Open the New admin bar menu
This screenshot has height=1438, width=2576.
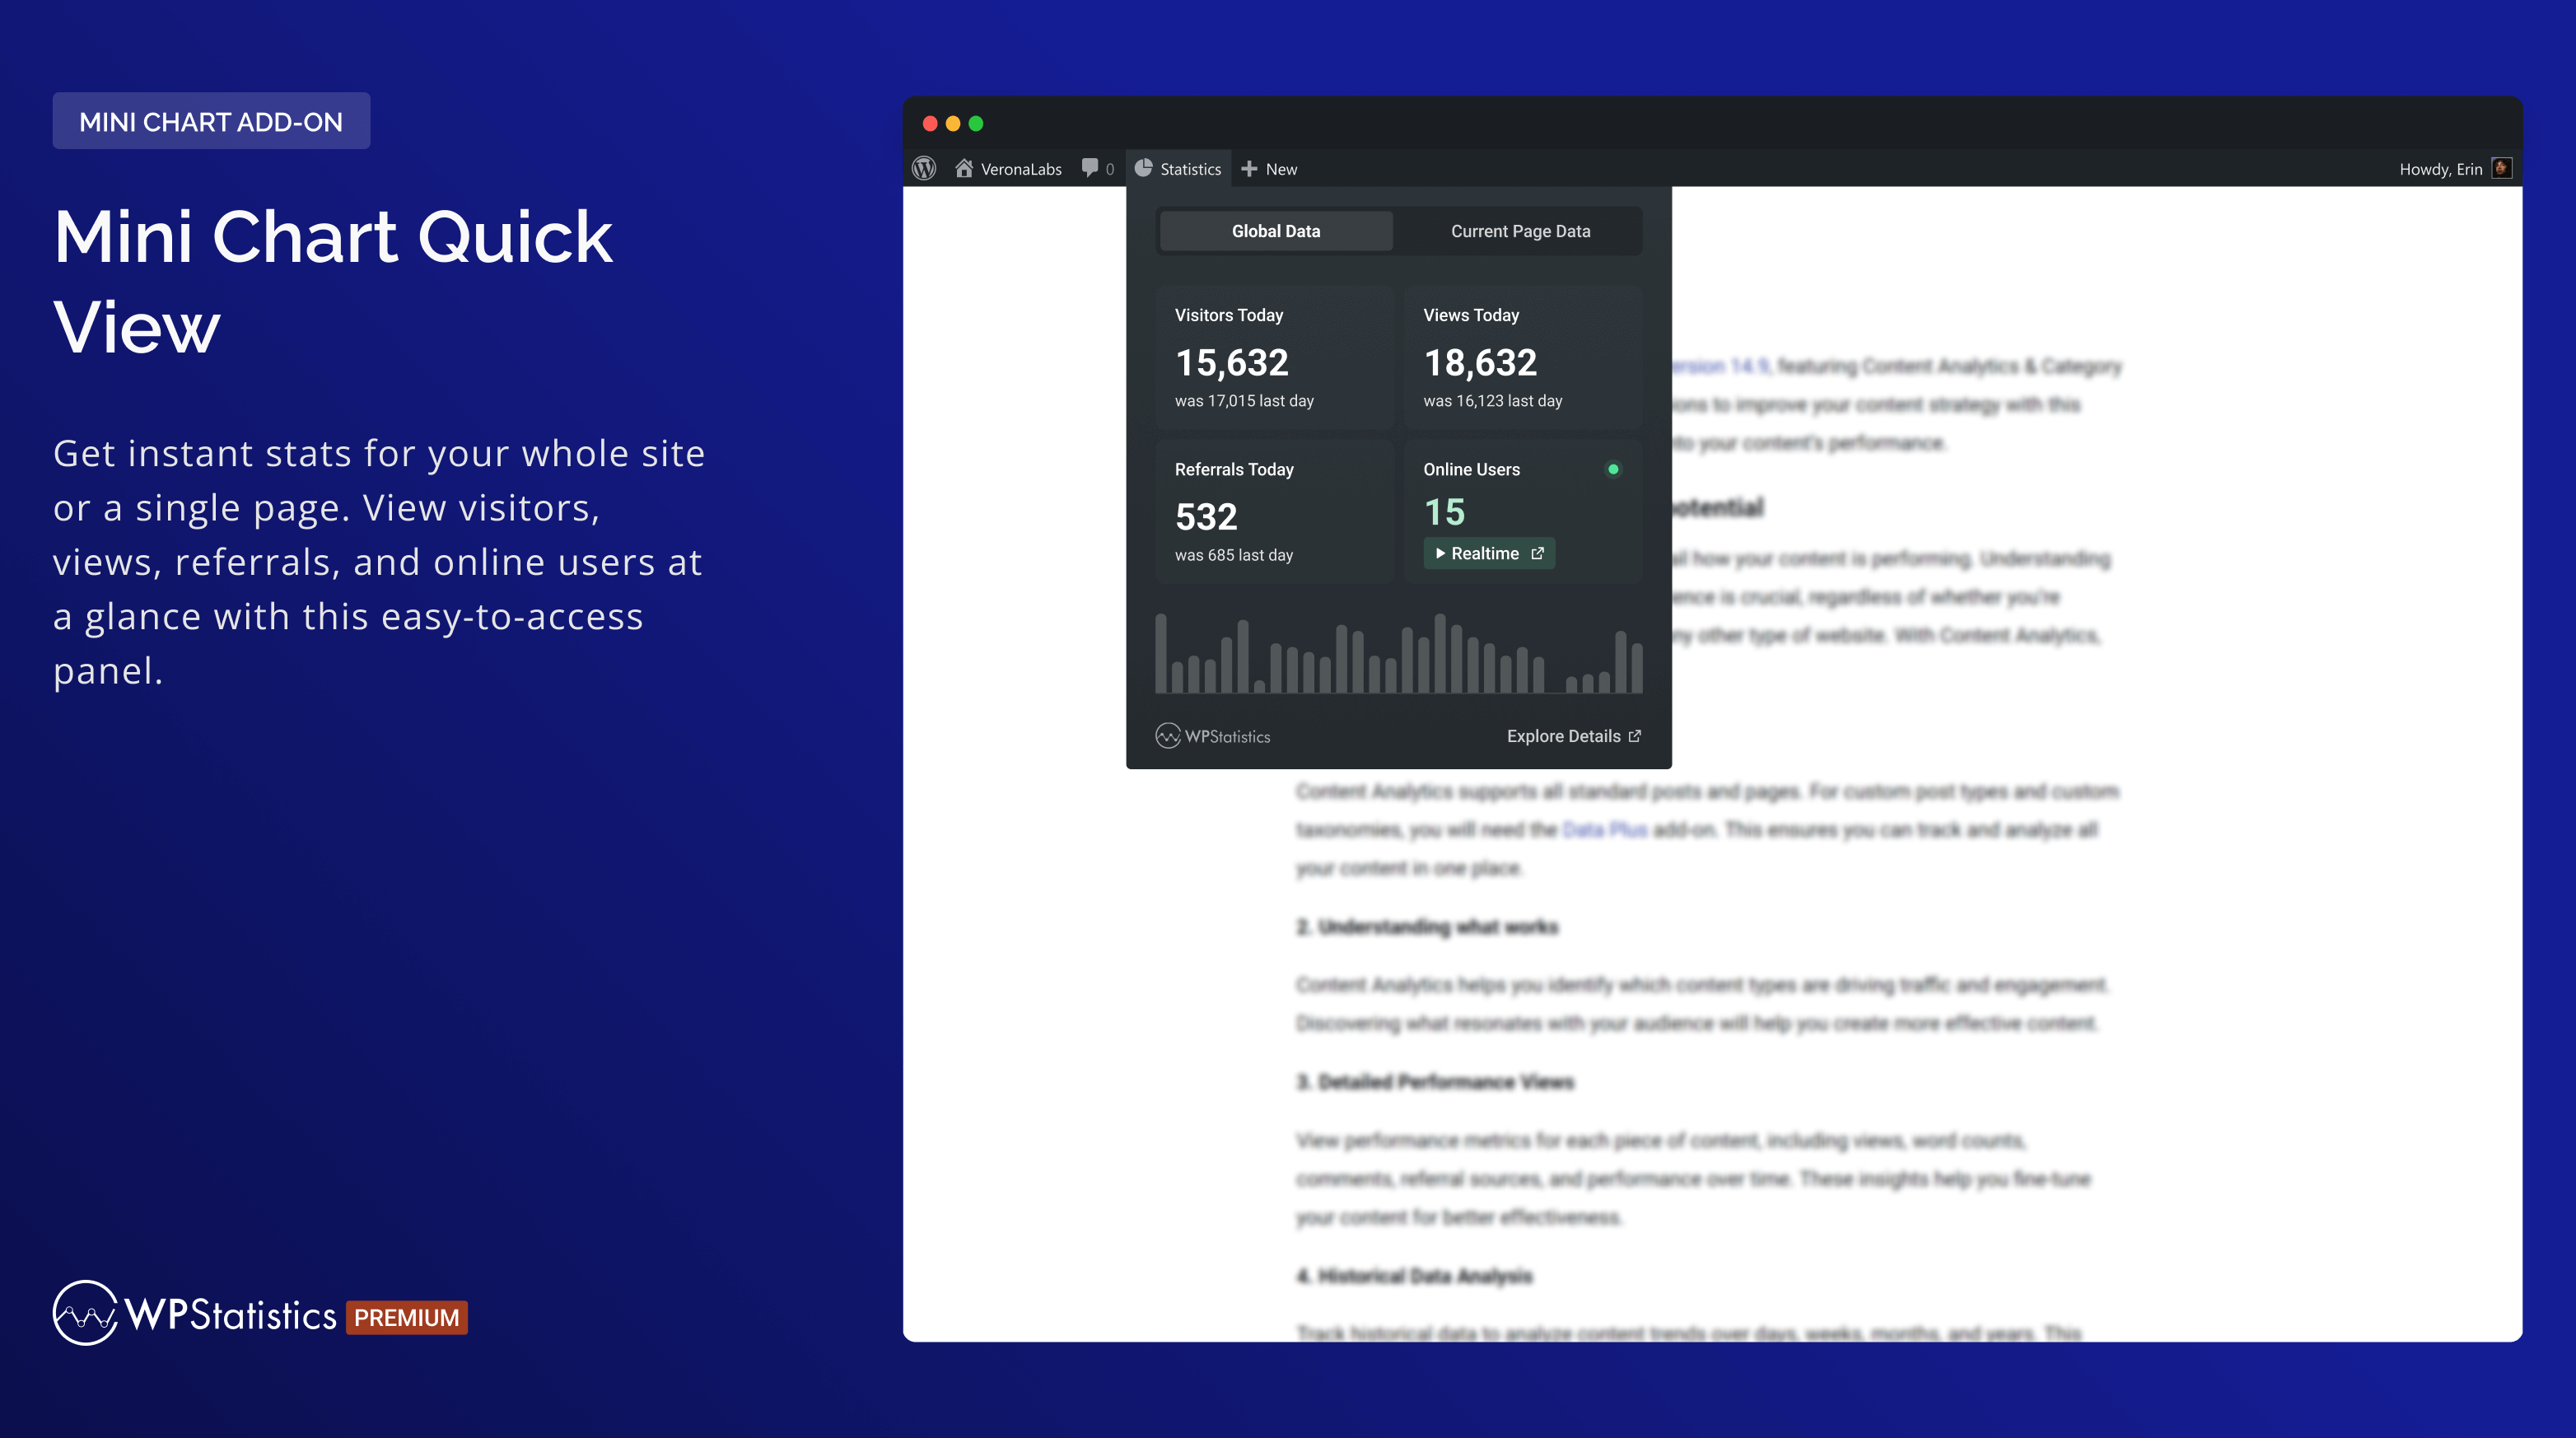pyautogui.click(x=1269, y=169)
